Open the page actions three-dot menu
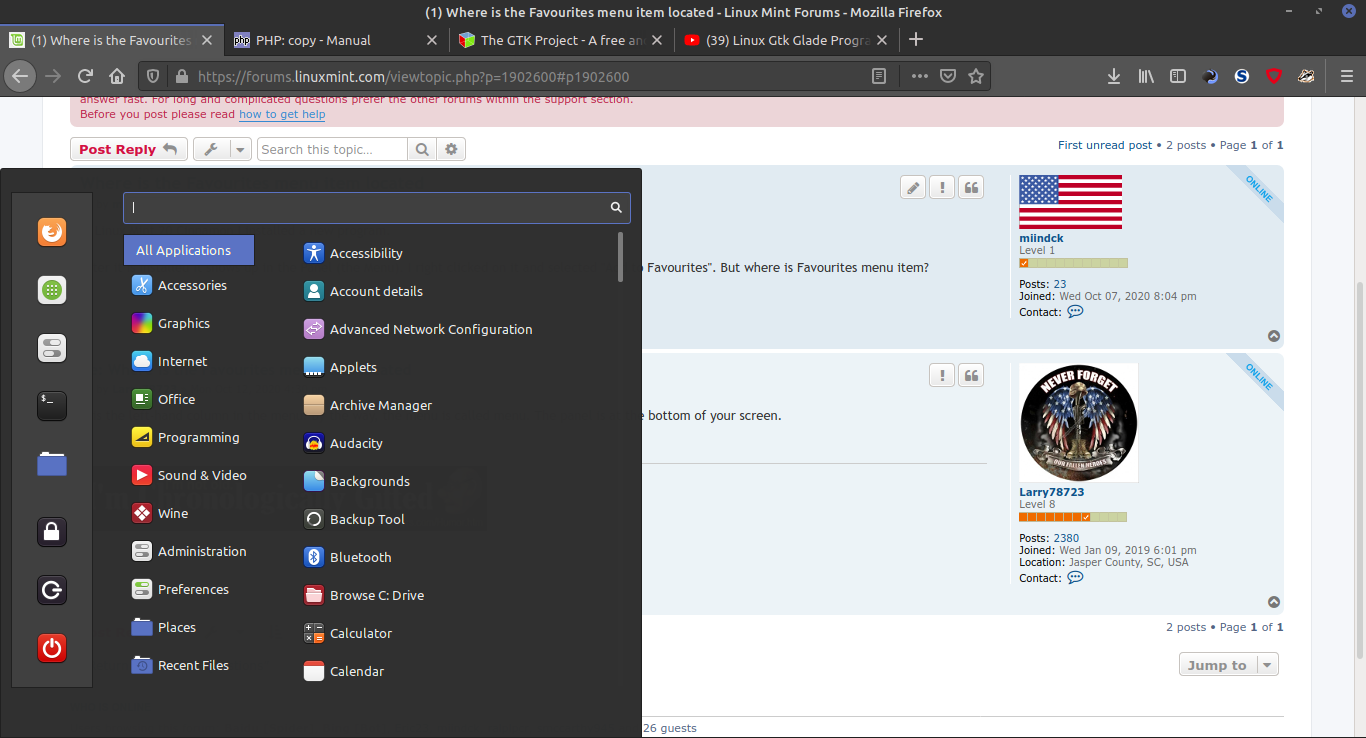1366x738 pixels. point(919,76)
